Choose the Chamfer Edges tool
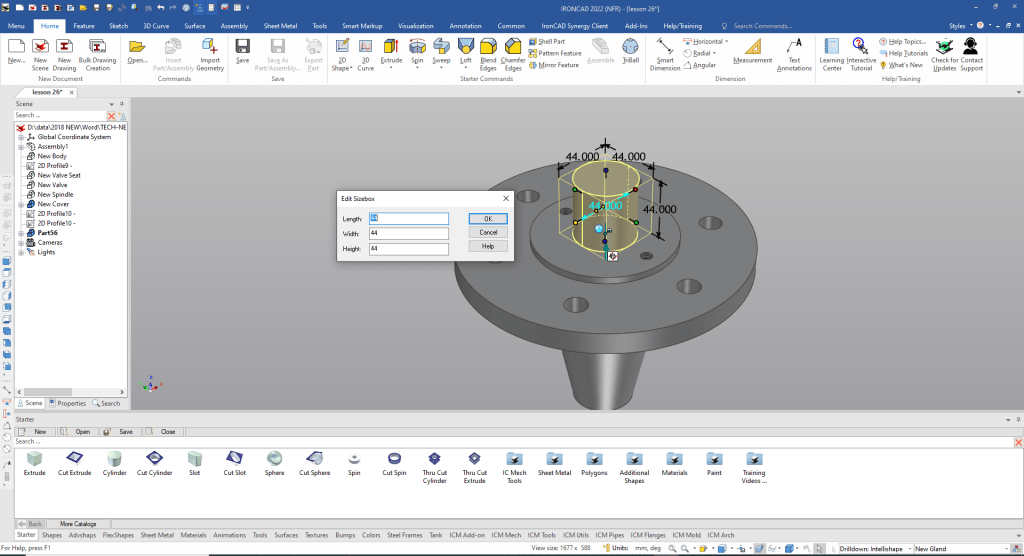The height and width of the screenshot is (556, 1024). pos(513,49)
